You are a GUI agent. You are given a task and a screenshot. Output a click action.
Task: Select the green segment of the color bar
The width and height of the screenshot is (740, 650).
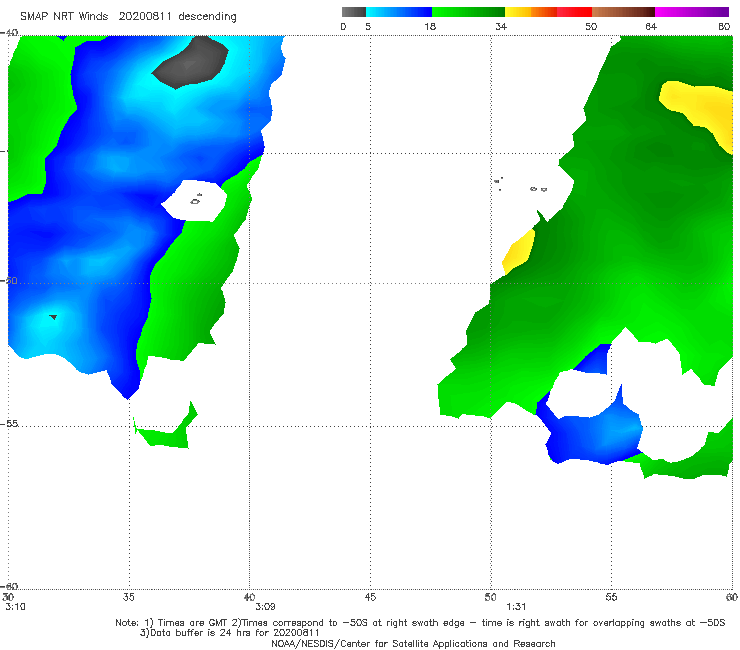tap(468, 12)
